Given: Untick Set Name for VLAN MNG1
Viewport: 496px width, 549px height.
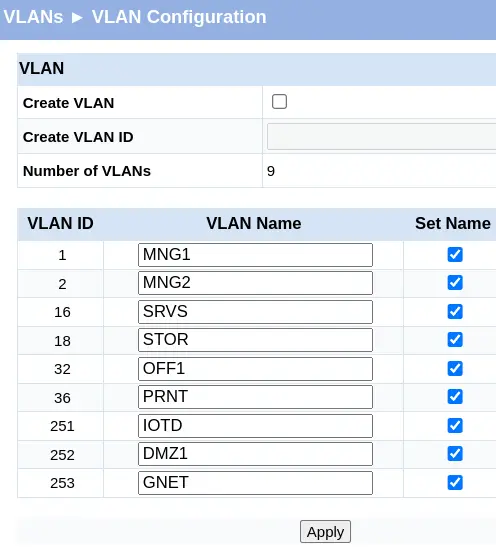Looking at the screenshot, I should click(455, 255).
